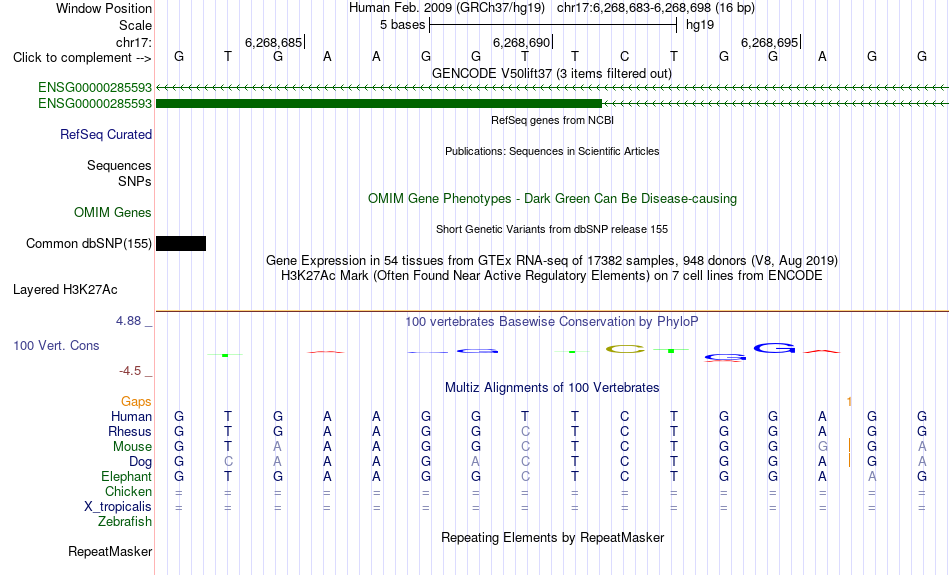Click the -4.5 PhyloP scale value
The image size is (950, 575).
click(x=130, y=371)
